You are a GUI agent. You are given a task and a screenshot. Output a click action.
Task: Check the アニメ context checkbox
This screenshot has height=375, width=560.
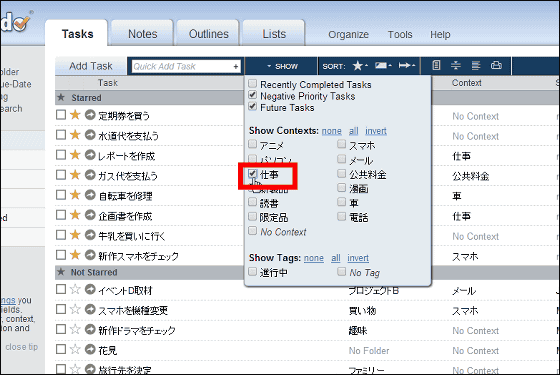tap(252, 144)
